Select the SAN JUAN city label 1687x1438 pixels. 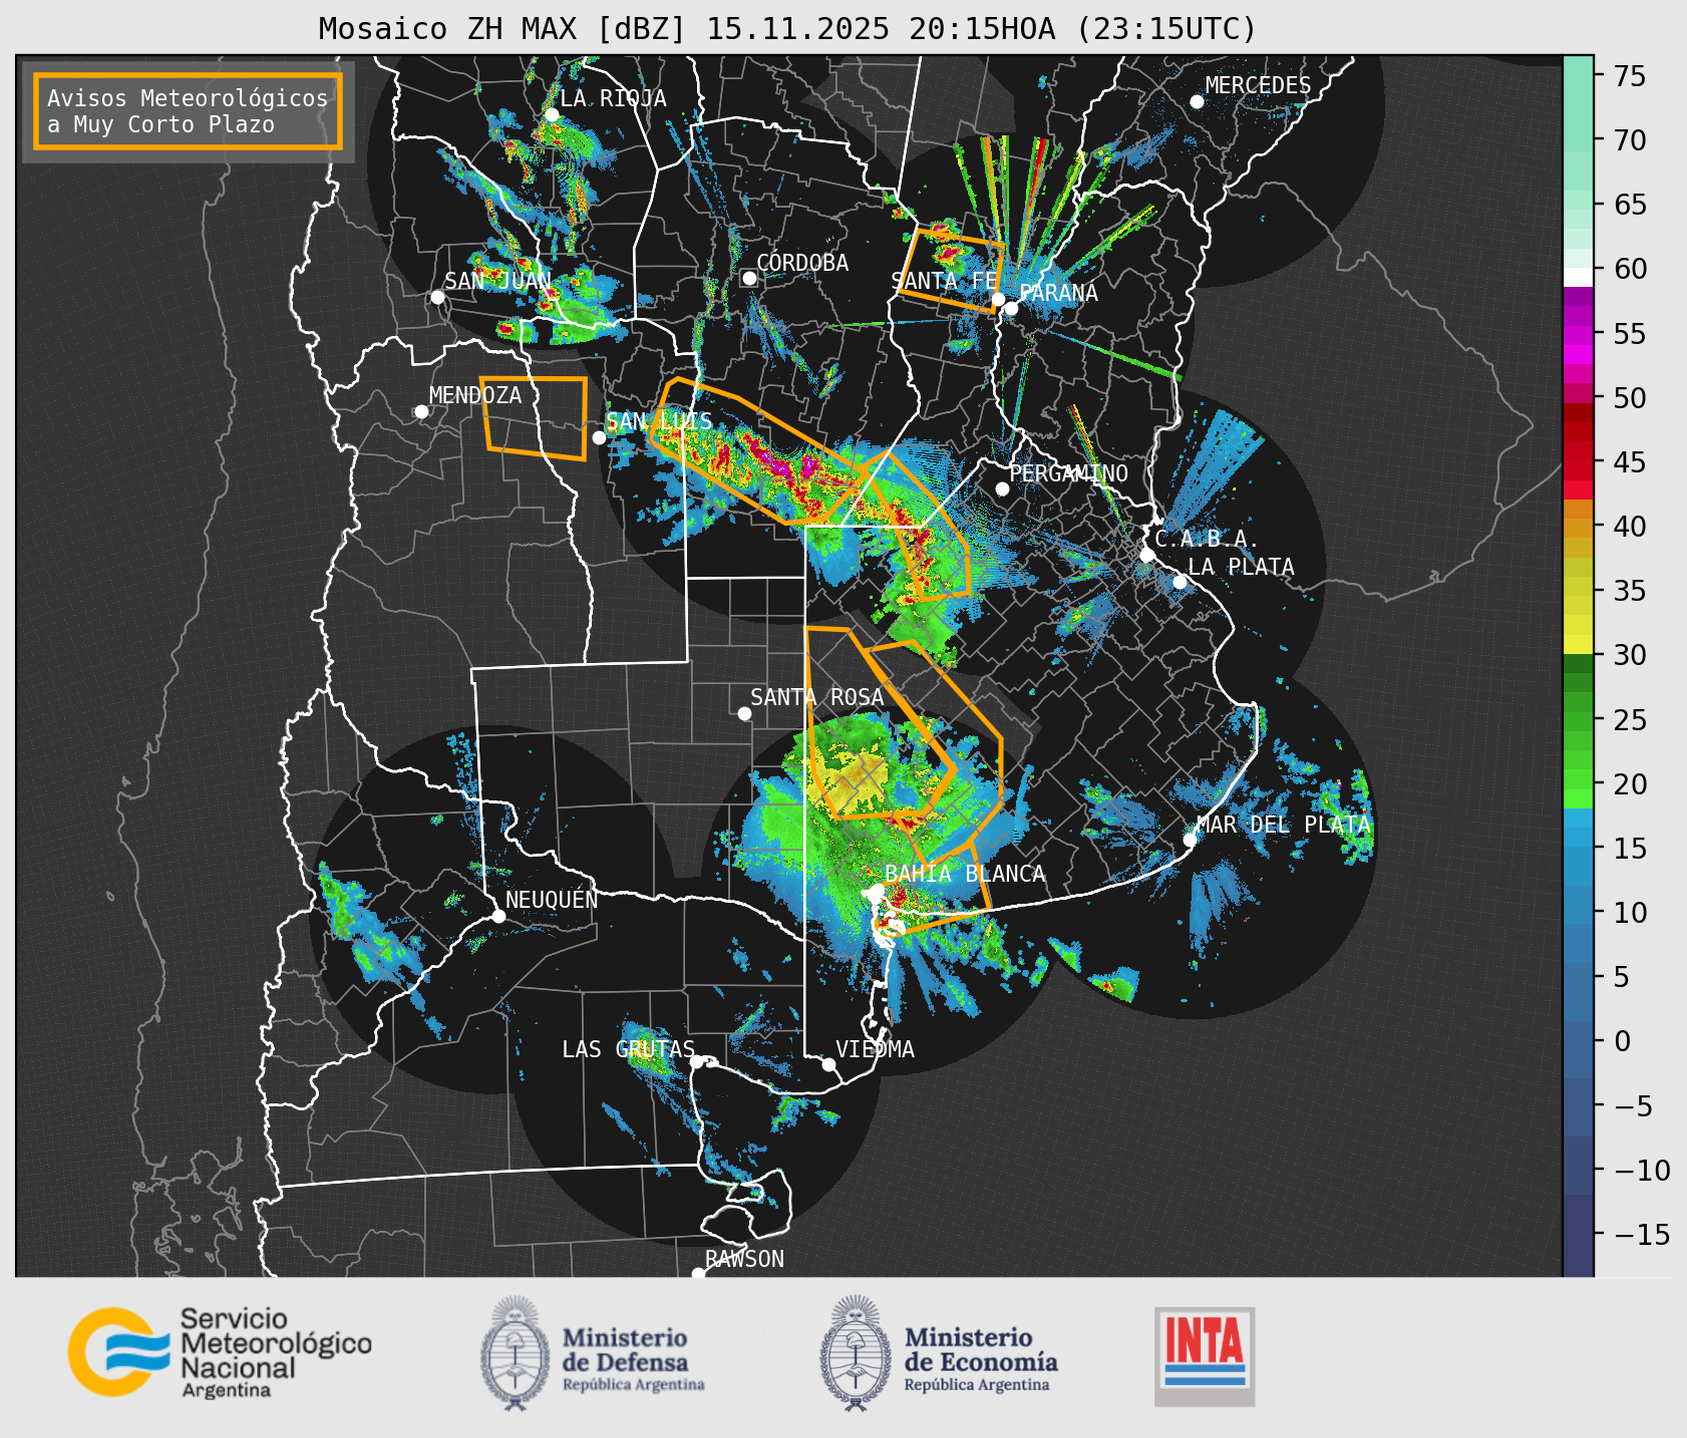[x=498, y=281]
